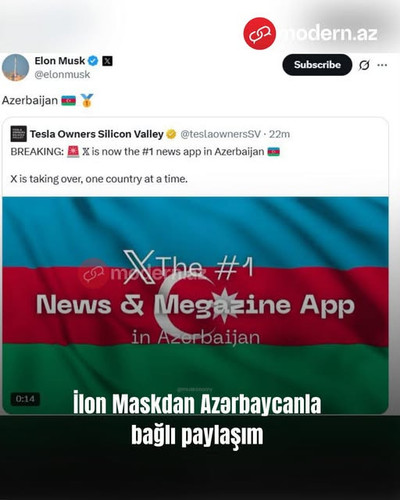The height and width of the screenshot is (500, 400).
Task: Click the blue verified badge beside Elon Musk
Action: [93, 61]
